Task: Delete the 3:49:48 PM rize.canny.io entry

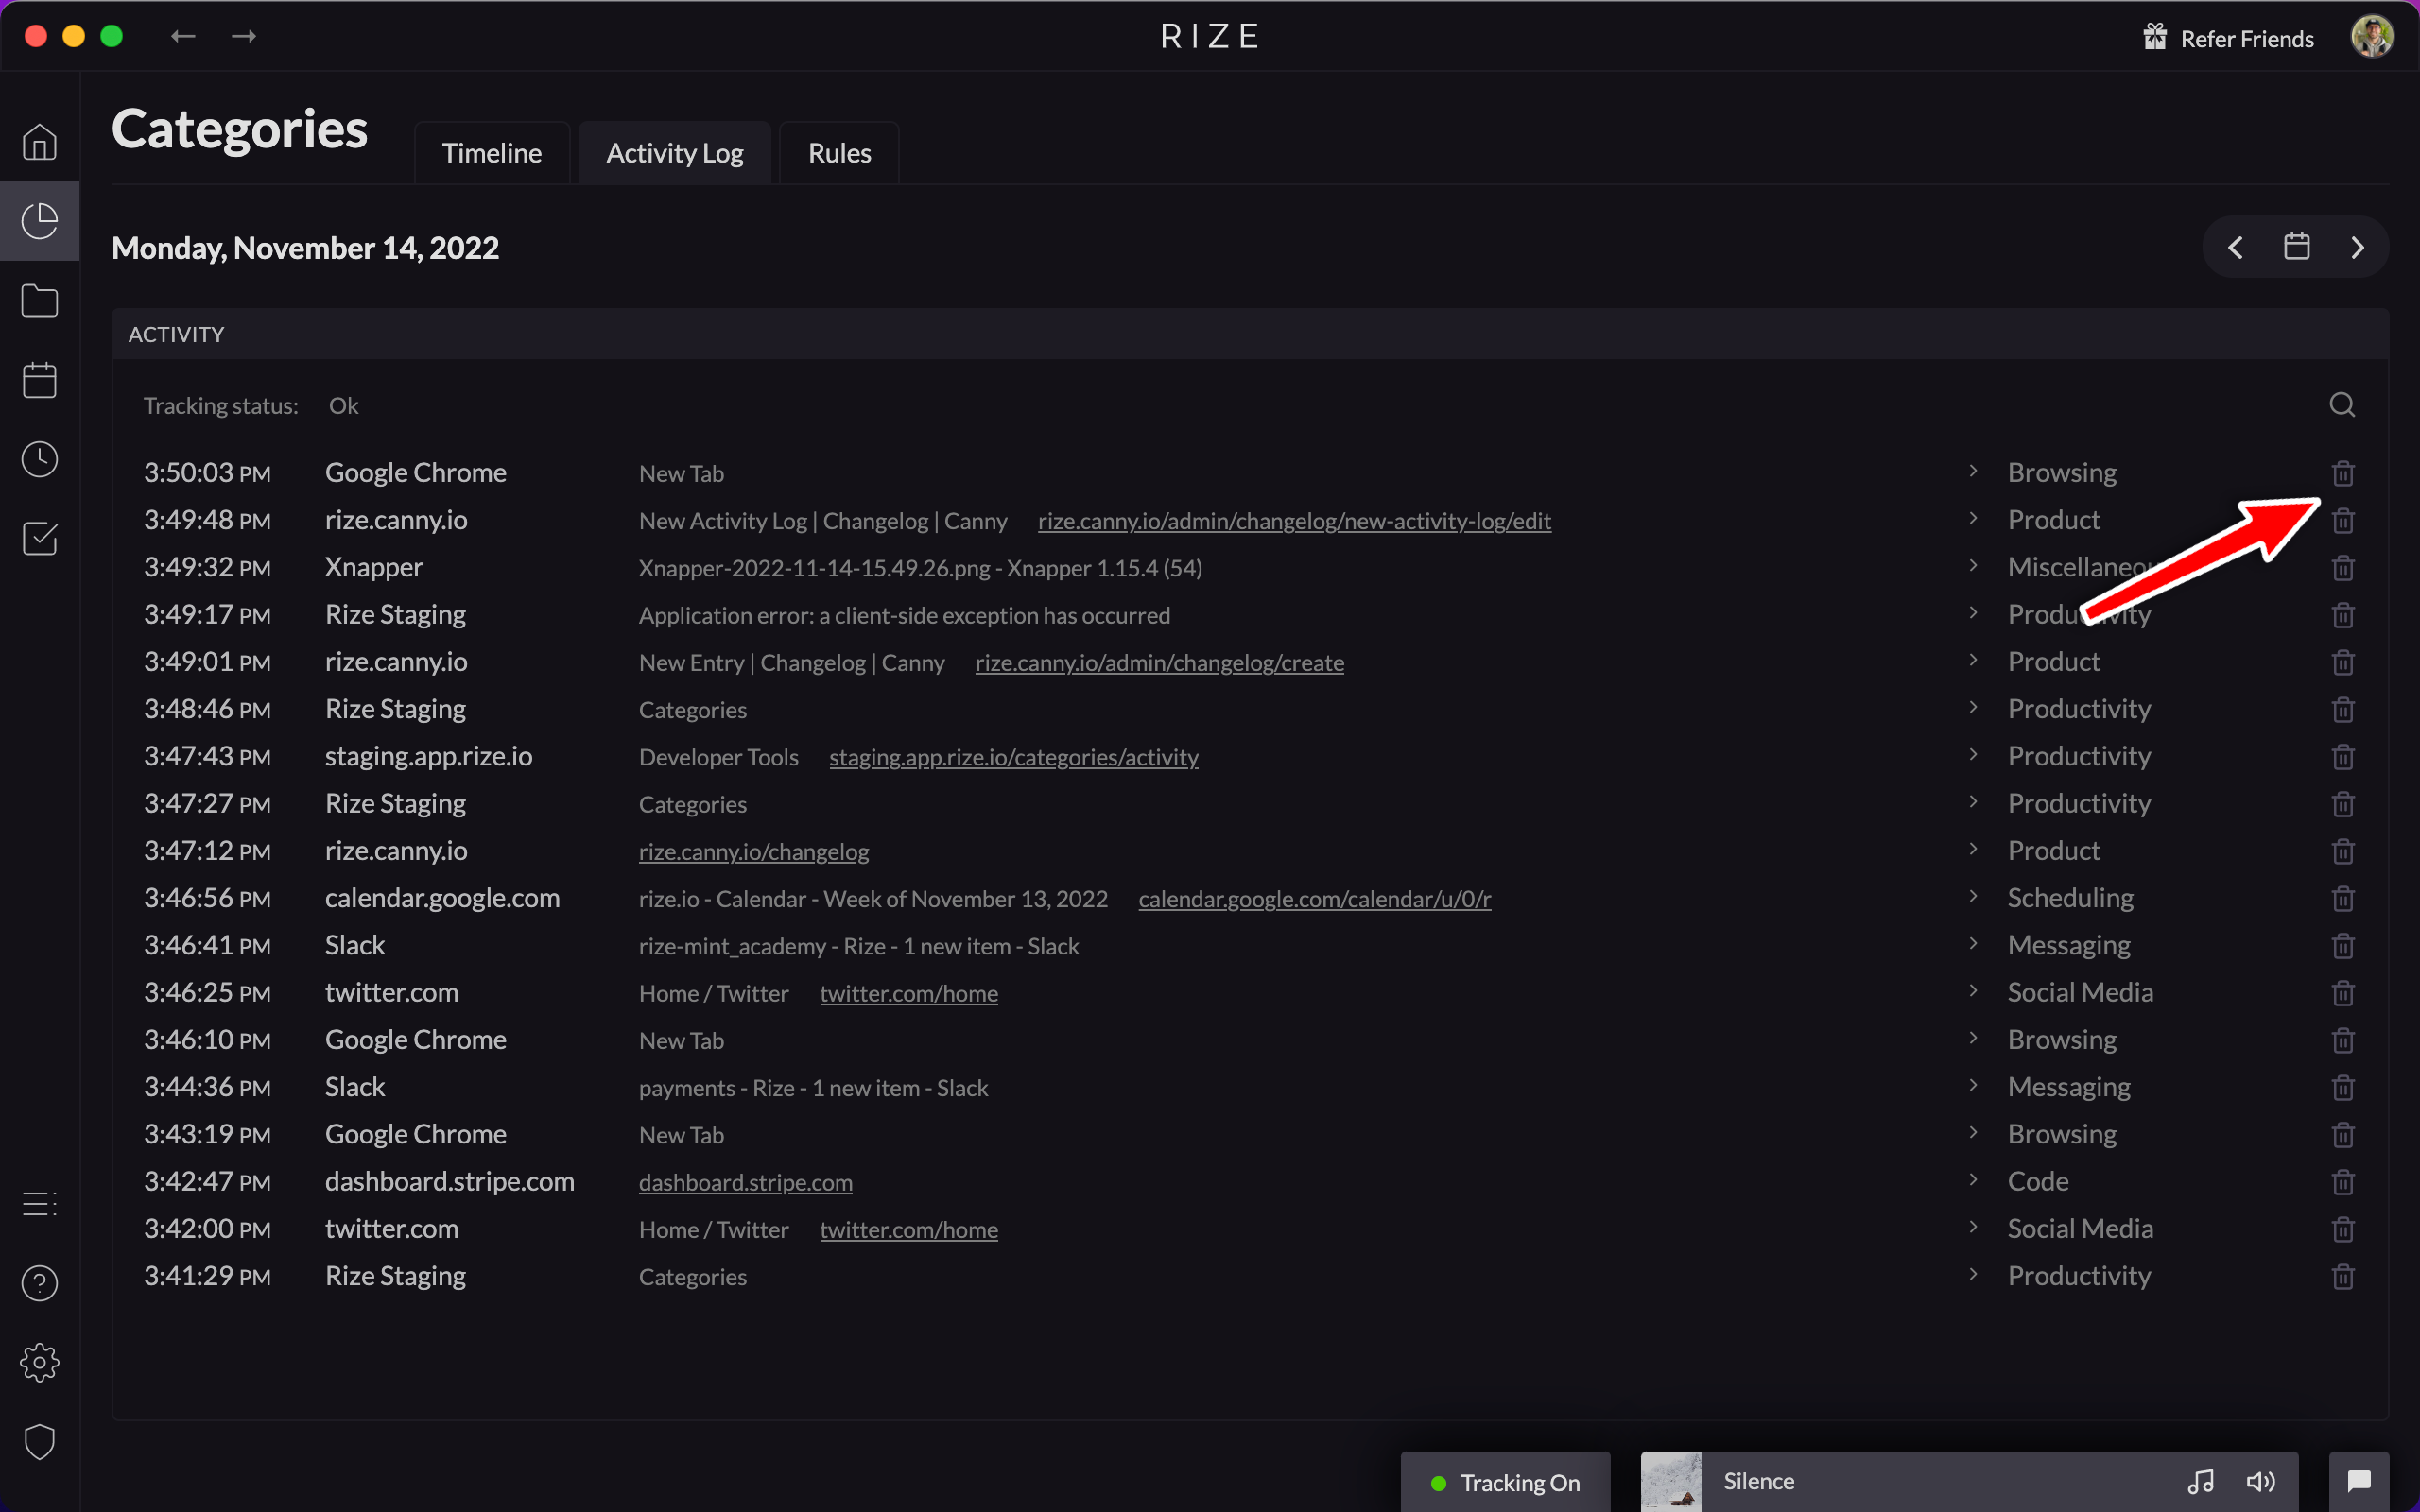Action: (2343, 520)
